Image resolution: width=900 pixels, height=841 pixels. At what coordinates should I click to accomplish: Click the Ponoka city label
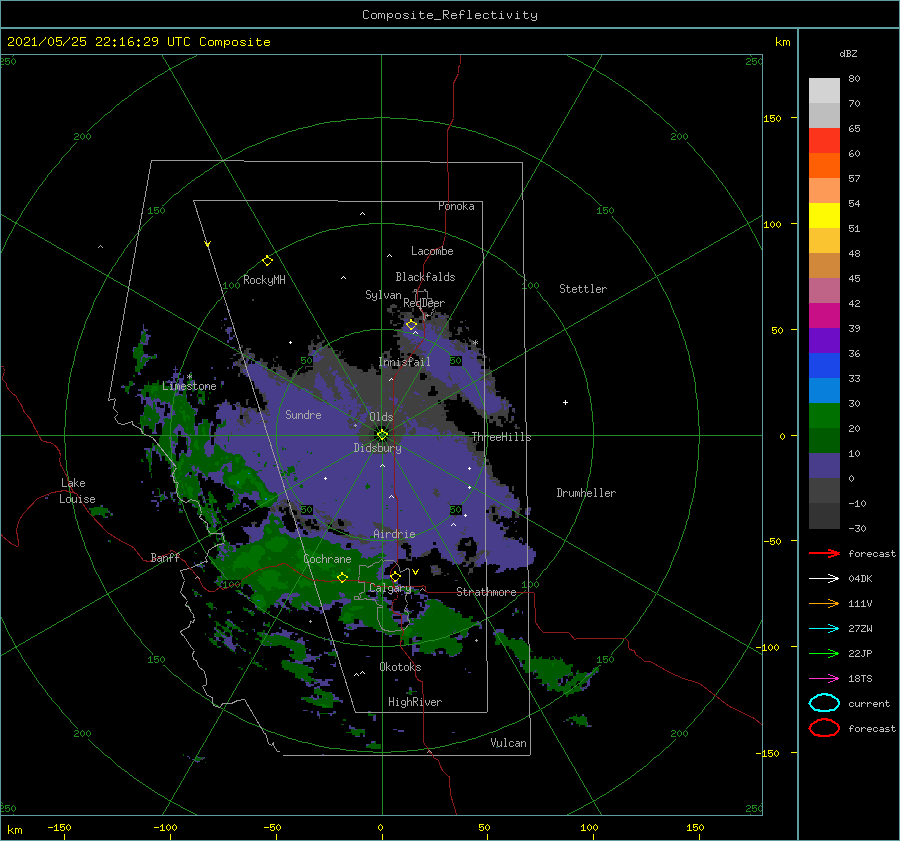[456, 206]
